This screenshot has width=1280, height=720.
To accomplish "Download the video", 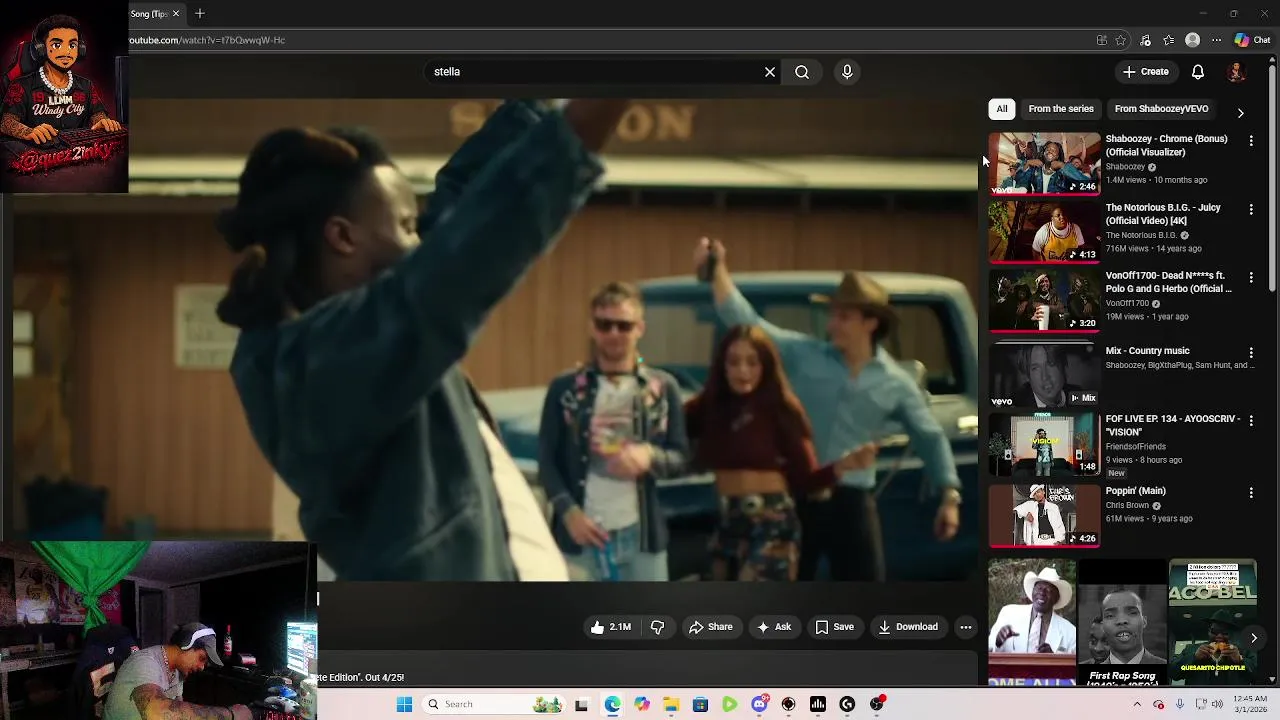I will (x=908, y=627).
